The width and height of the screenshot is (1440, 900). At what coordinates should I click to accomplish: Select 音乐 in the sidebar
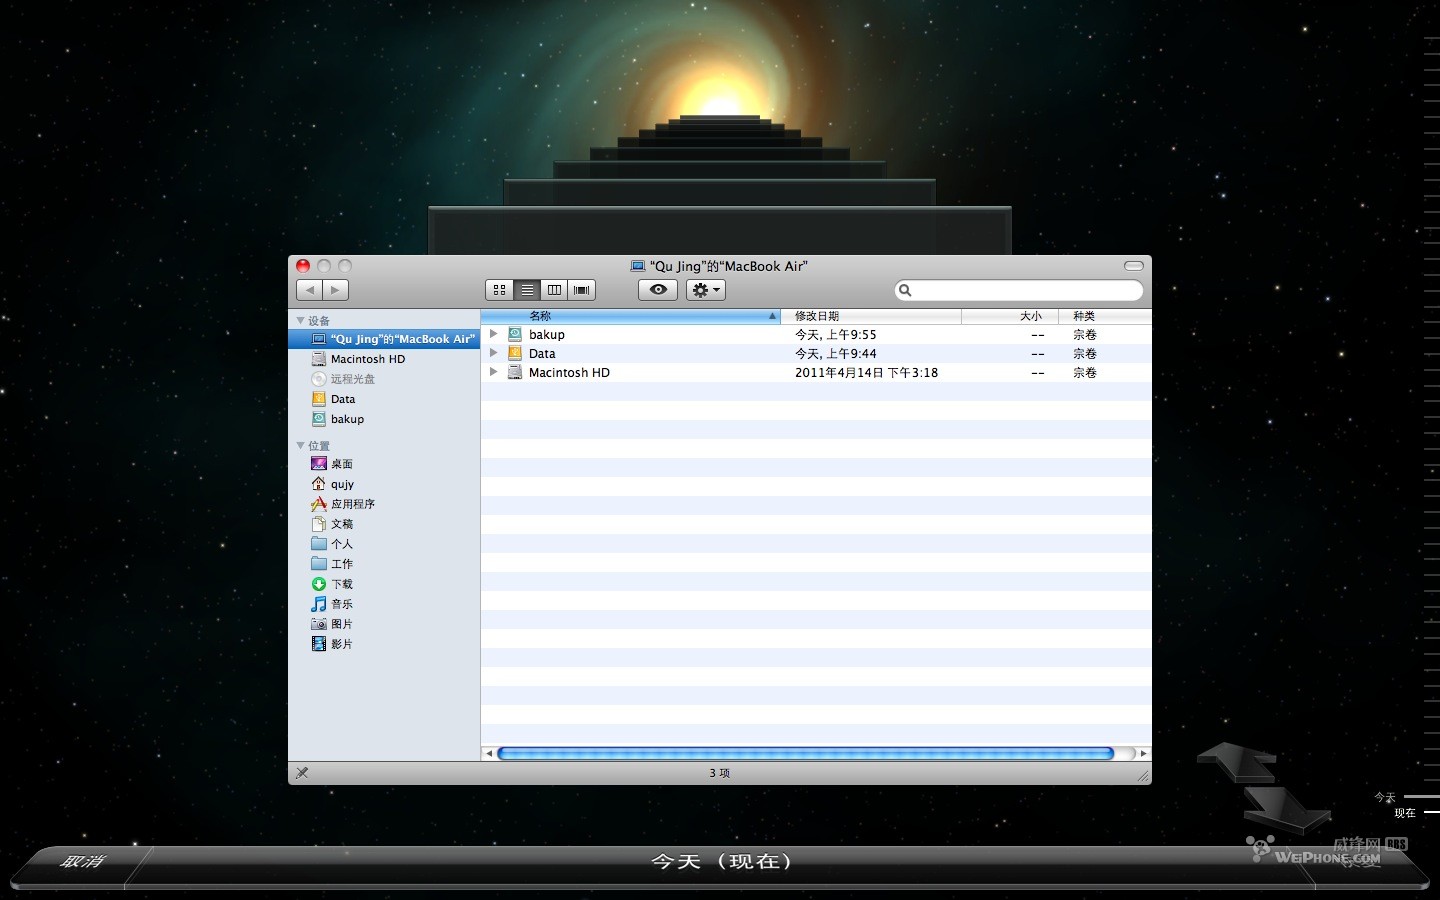[x=341, y=604]
